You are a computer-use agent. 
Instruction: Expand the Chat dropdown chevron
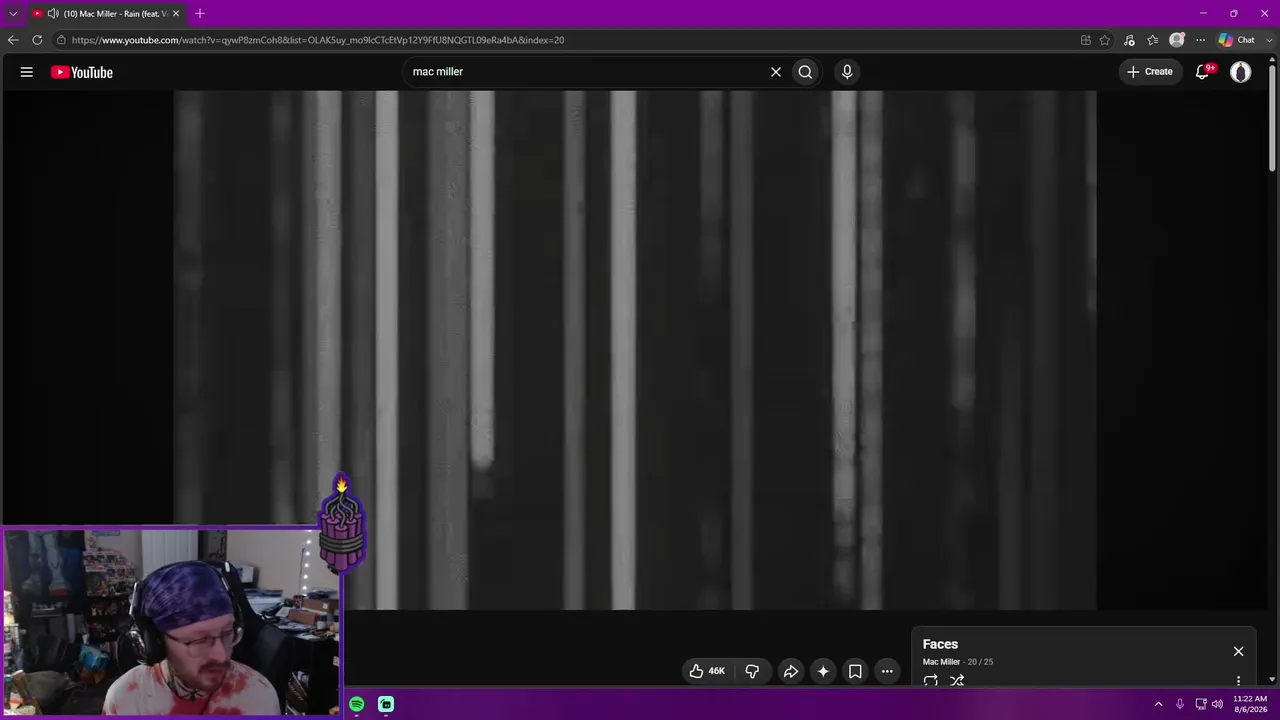1268,40
